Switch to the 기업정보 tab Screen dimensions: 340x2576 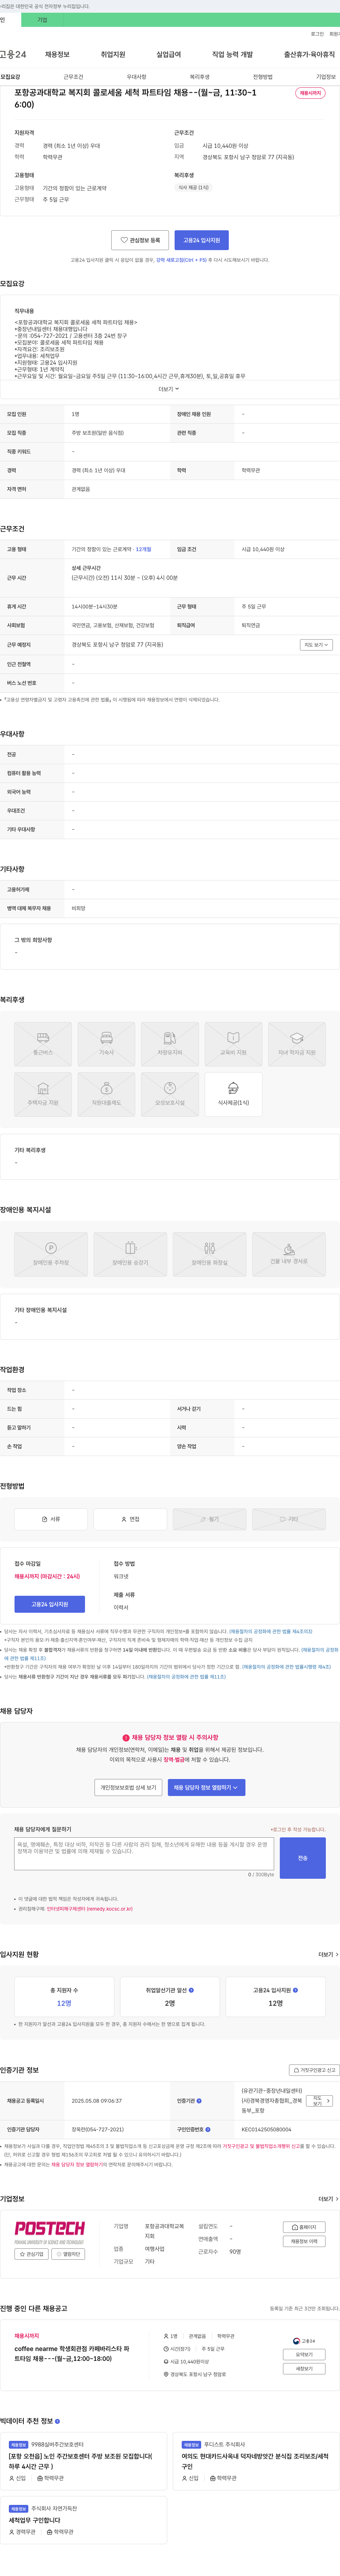(326, 77)
